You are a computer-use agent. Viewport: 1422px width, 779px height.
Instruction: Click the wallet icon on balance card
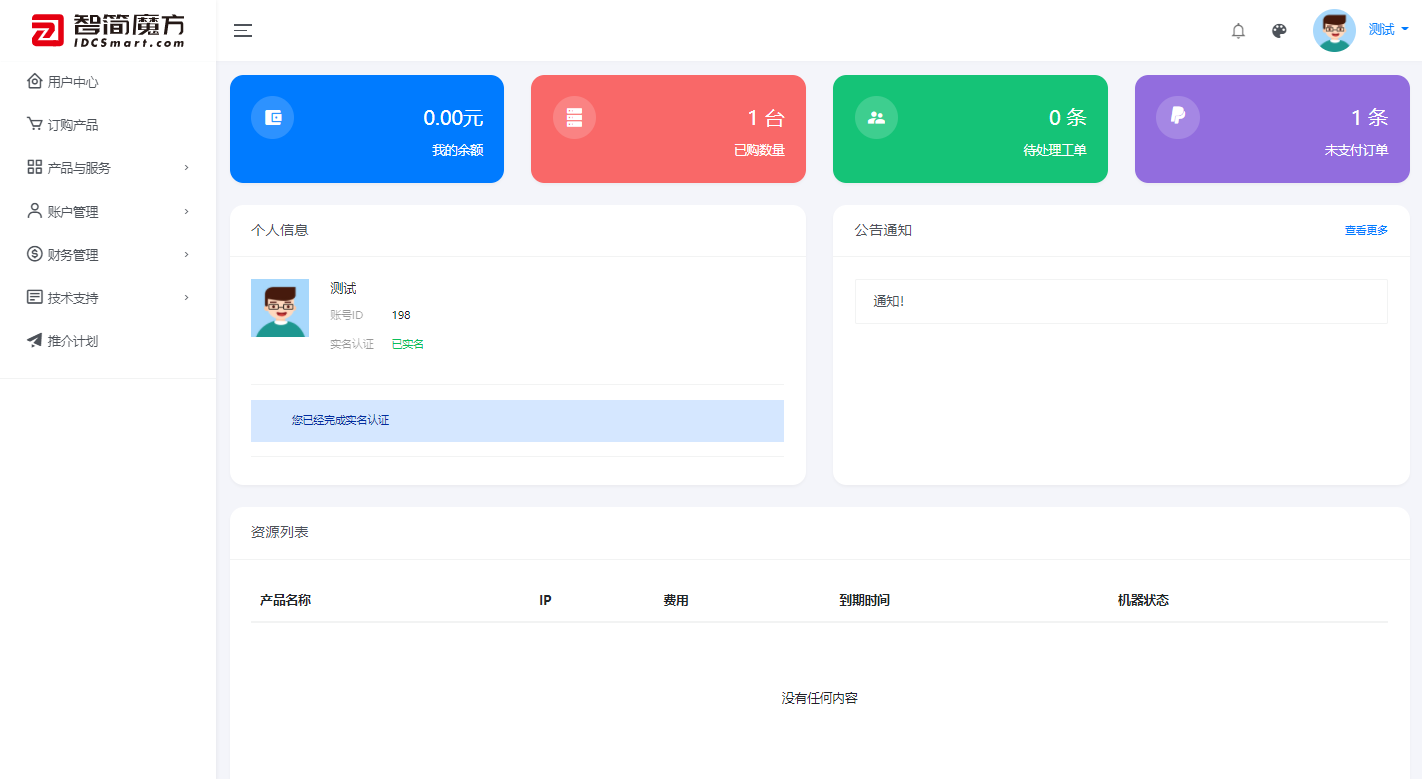(273, 117)
